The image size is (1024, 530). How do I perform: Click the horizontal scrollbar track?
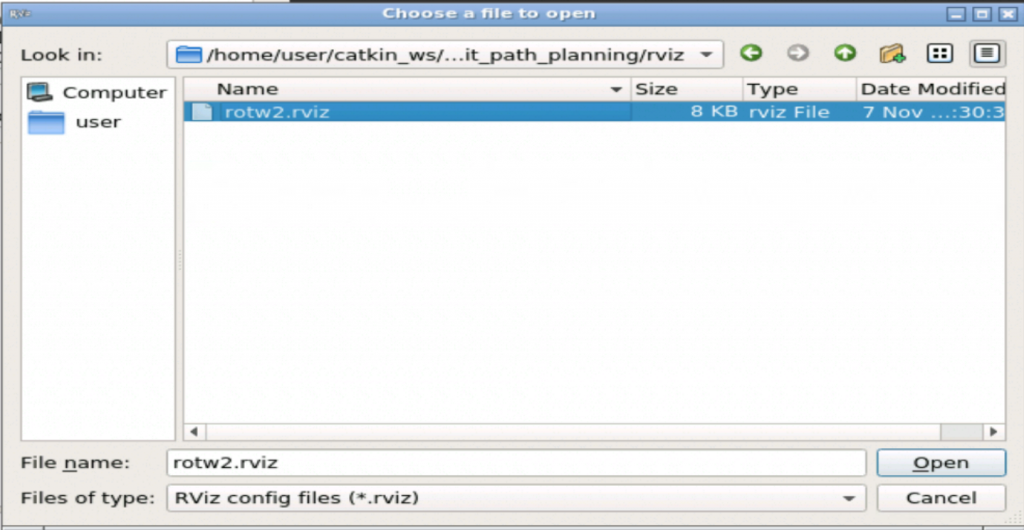pyautogui.click(x=570, y=432)
